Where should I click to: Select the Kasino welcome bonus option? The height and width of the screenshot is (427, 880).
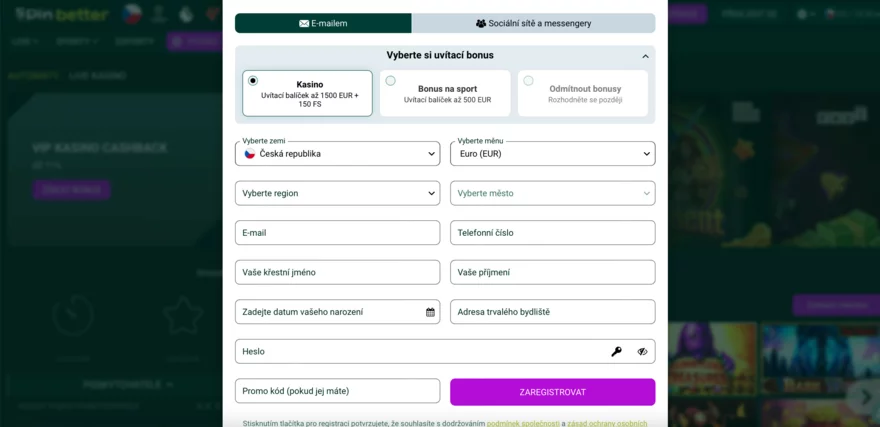click(253, 81)
